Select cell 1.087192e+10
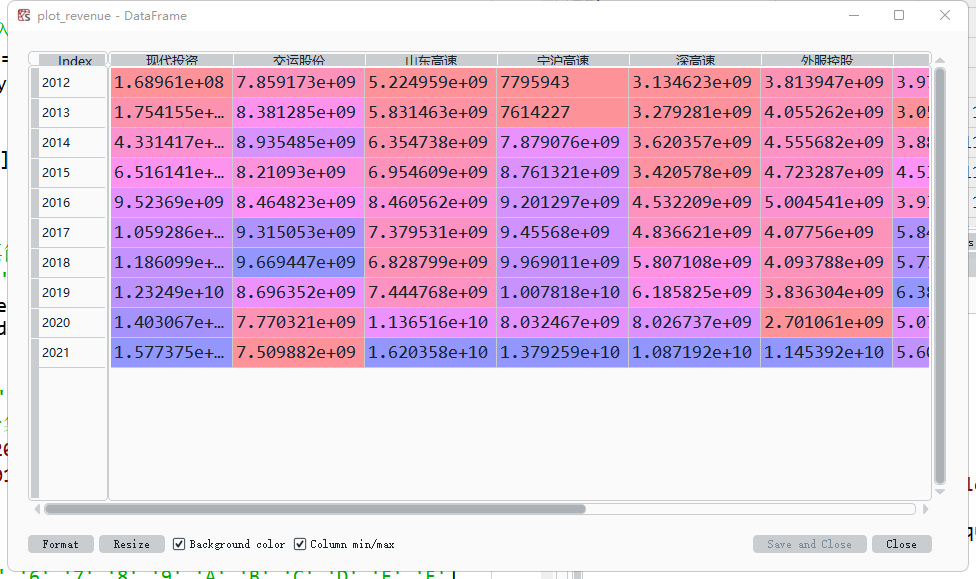 point(695,352)
